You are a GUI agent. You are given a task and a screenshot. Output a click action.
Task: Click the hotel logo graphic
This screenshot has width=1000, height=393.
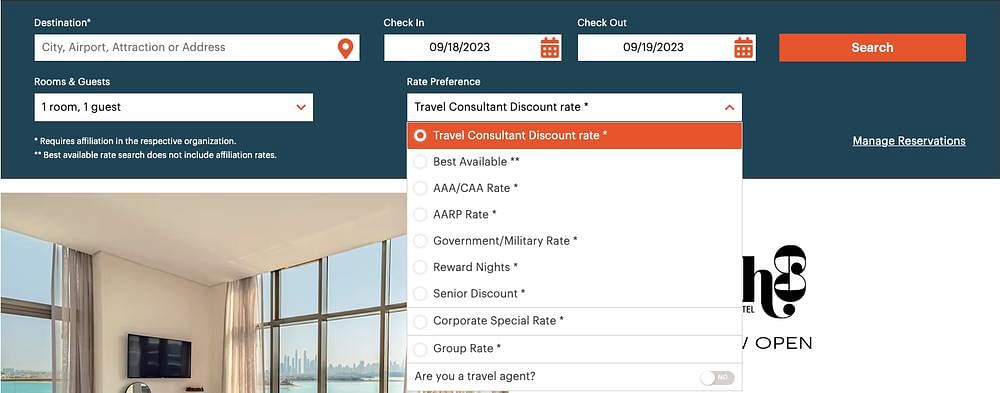(775, 281)
